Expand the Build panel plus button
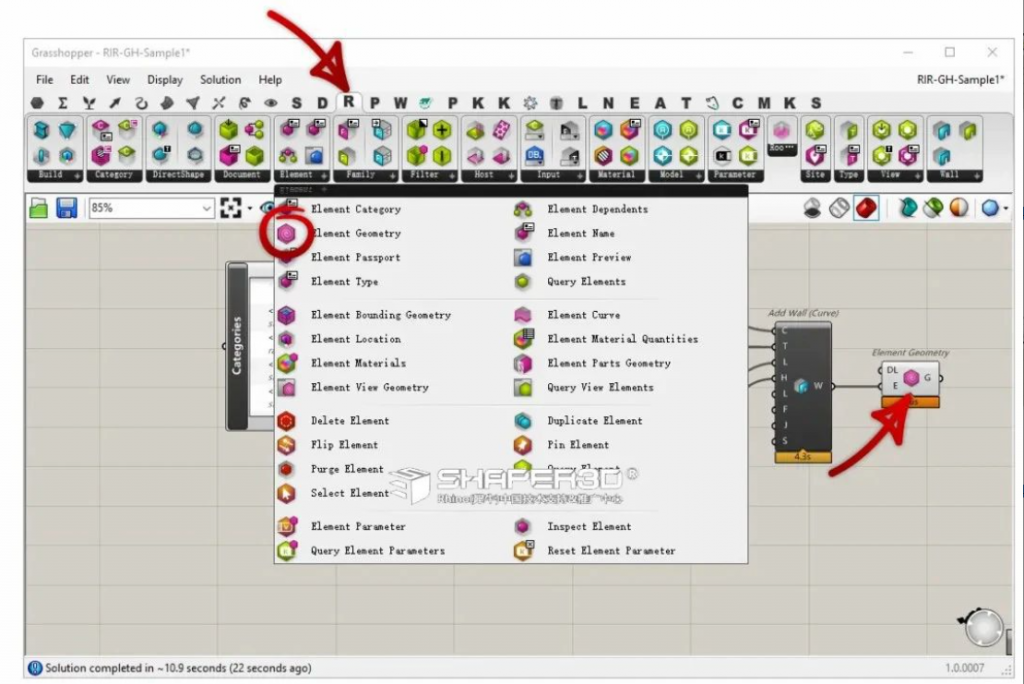The height and width of the screenshot is (684, 1024). [77, 176]
